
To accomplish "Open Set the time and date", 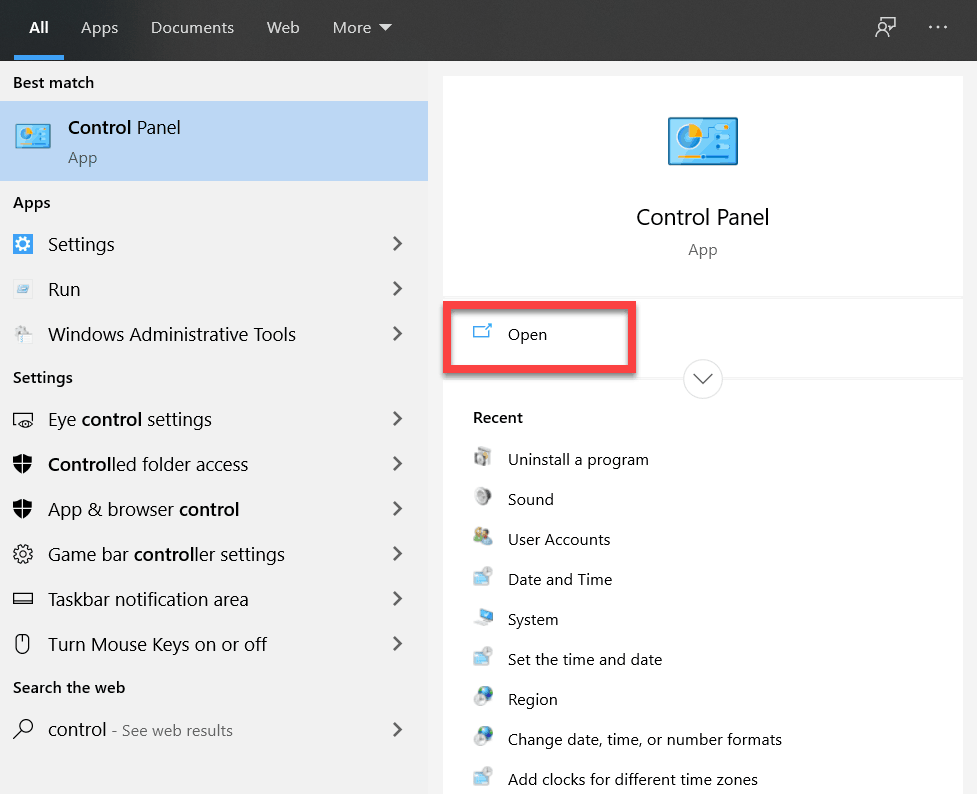I will 585,659.
